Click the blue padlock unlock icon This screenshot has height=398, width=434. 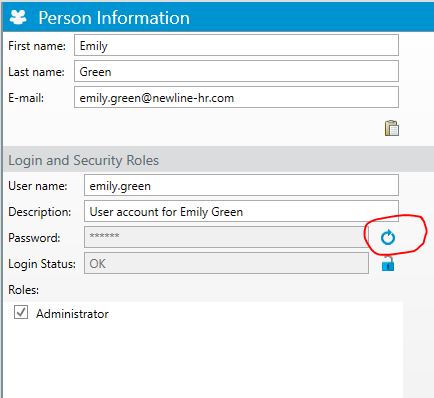[388, 264]
